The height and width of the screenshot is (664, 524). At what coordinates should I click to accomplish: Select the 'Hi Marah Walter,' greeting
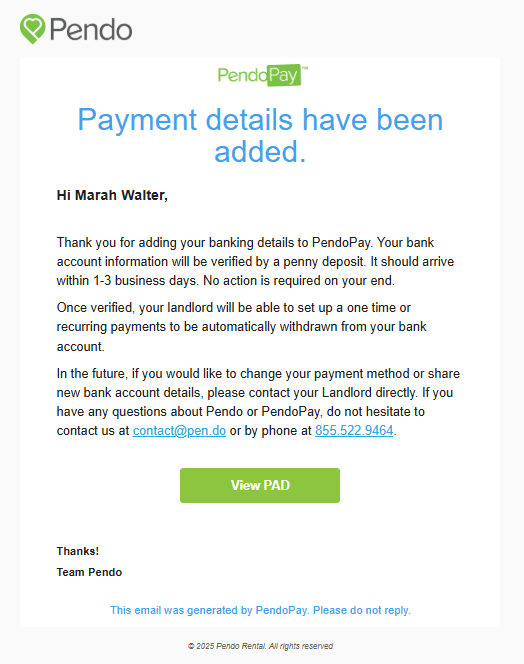click(x=112, y=195)
